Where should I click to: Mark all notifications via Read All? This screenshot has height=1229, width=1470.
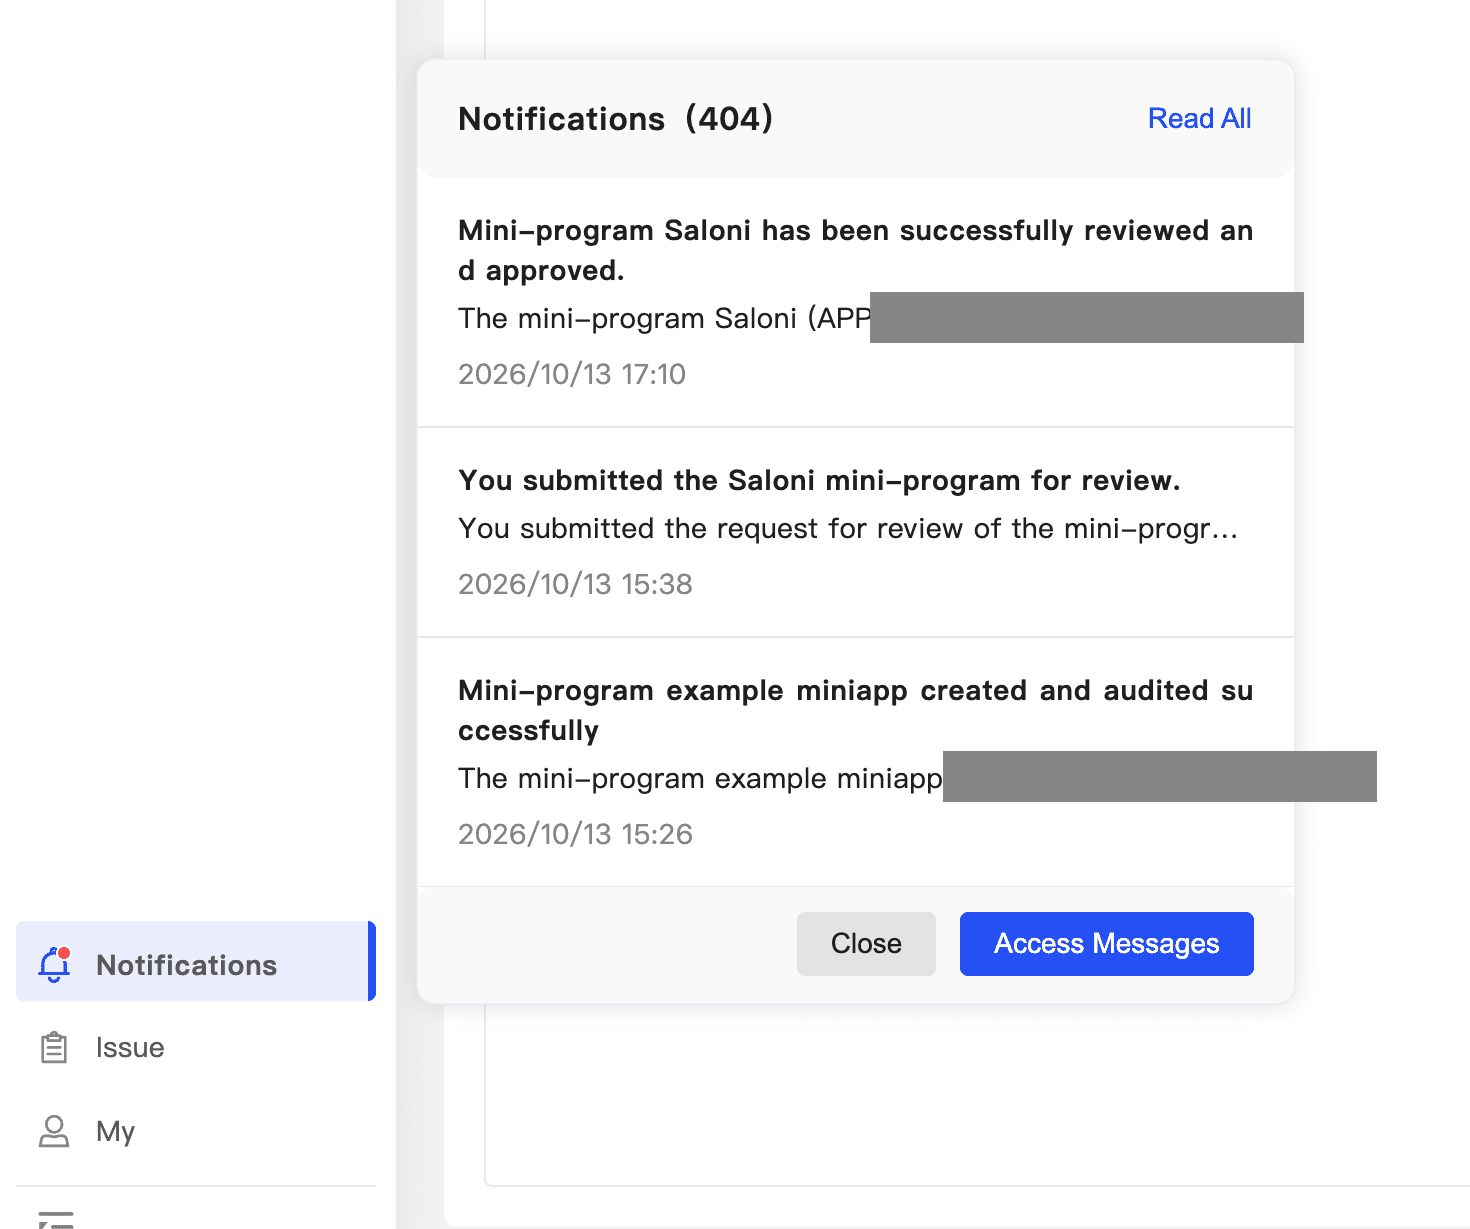tap(1199, 118)
